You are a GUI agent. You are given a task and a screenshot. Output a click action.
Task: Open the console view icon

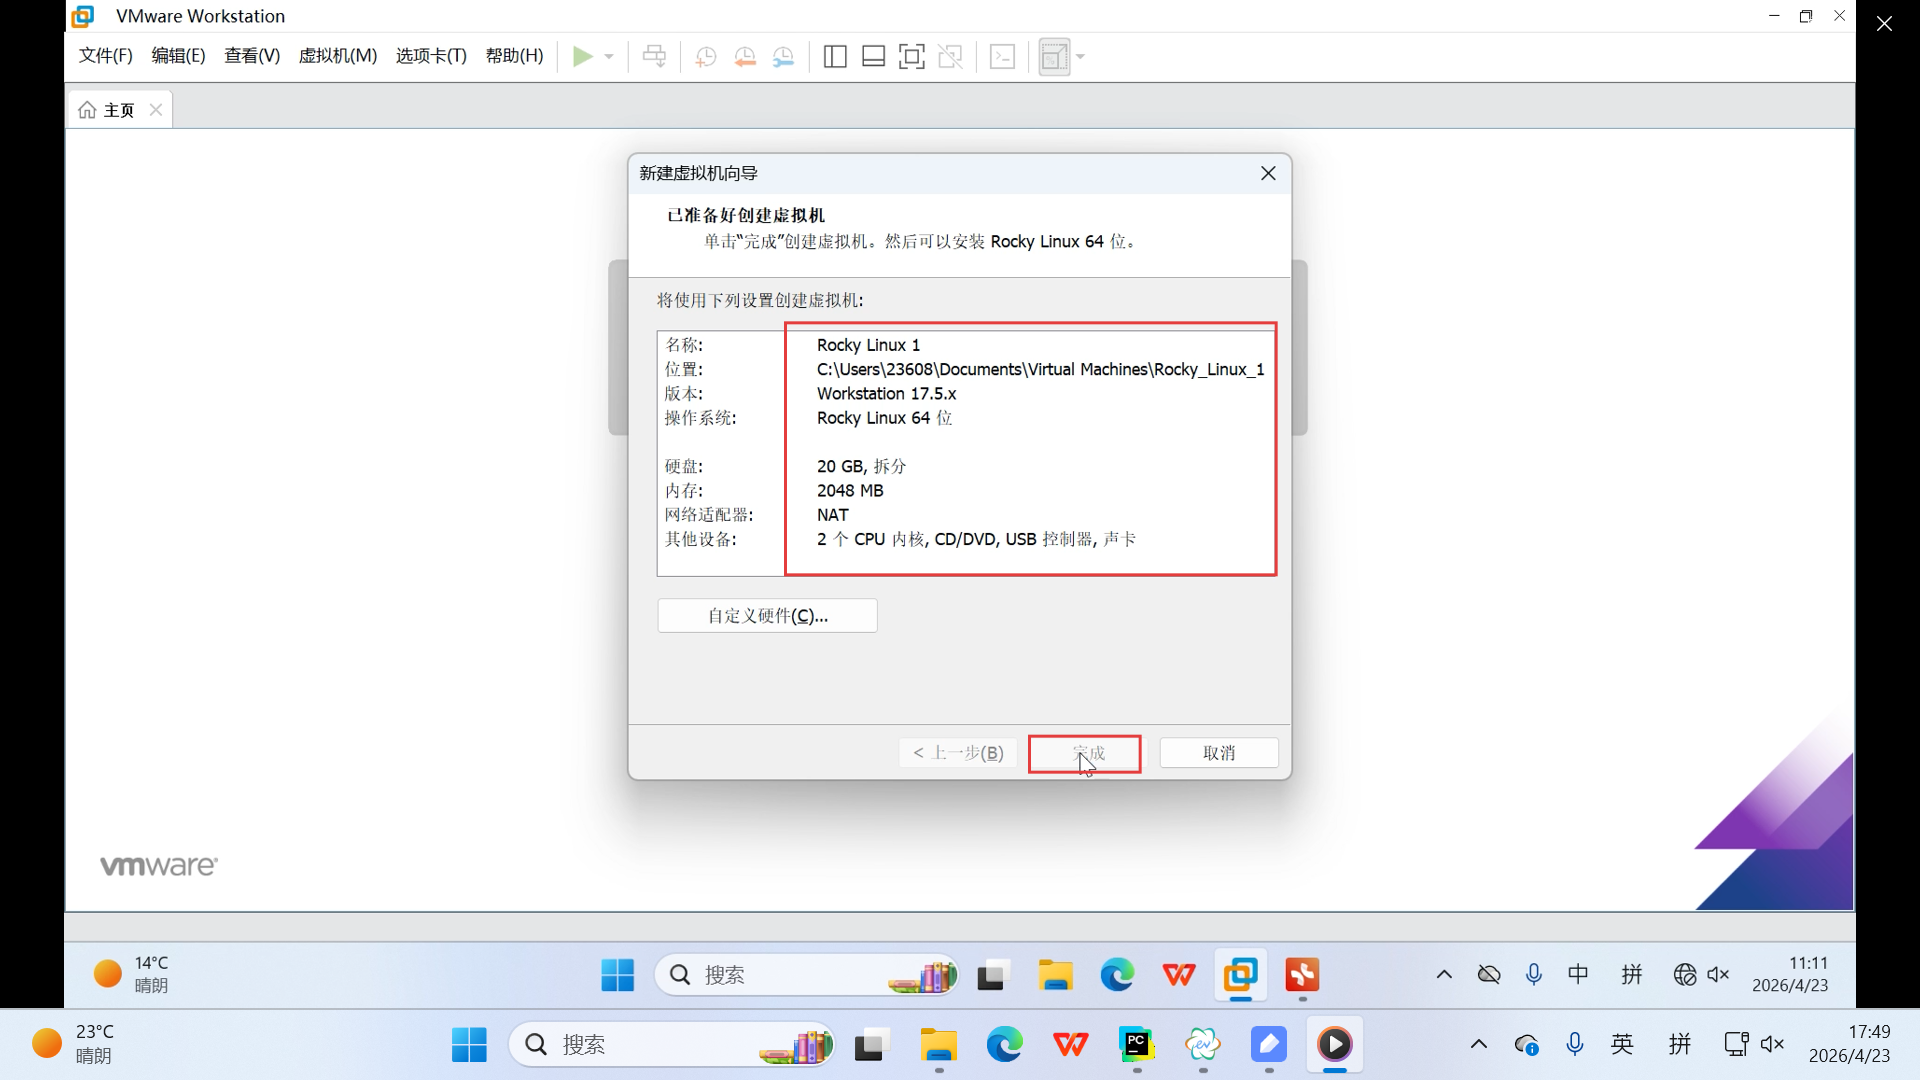(1002, 57)
